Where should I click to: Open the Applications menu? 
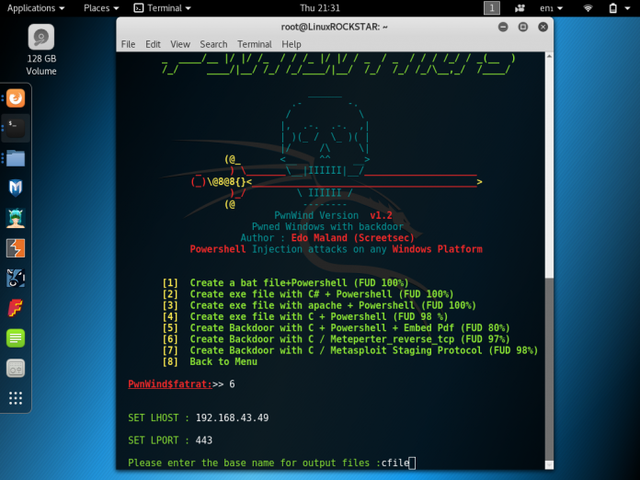coord(36,8)
